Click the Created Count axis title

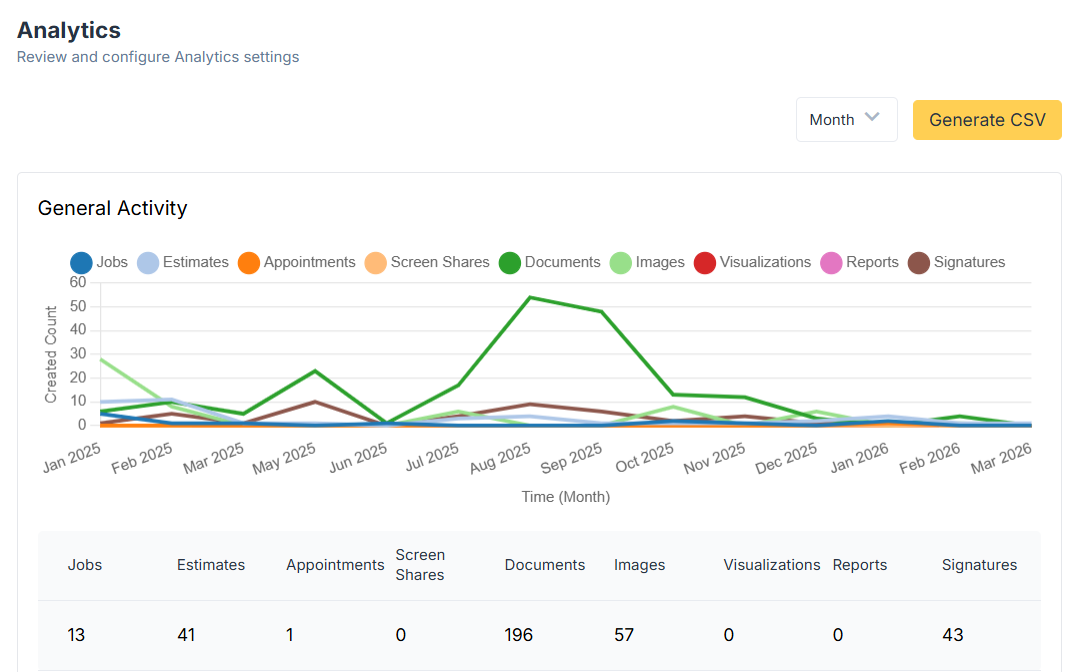(50, 354)
